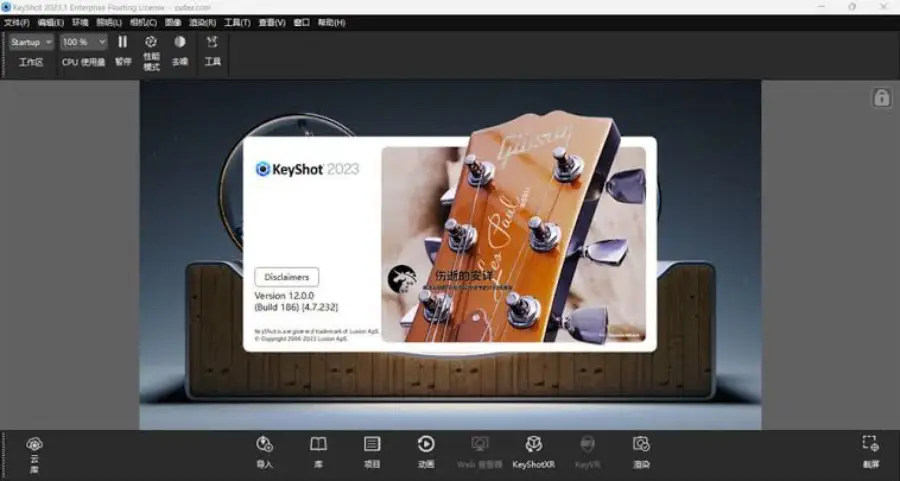Expand the Startup workspace dropdown
The height and width of the screenshot is (481, 900).
point(31,43)
